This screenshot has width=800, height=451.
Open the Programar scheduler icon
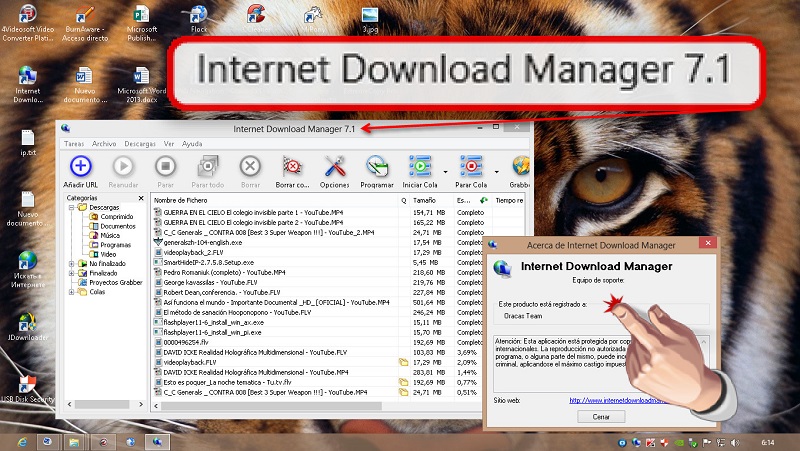tap(377, 166)
